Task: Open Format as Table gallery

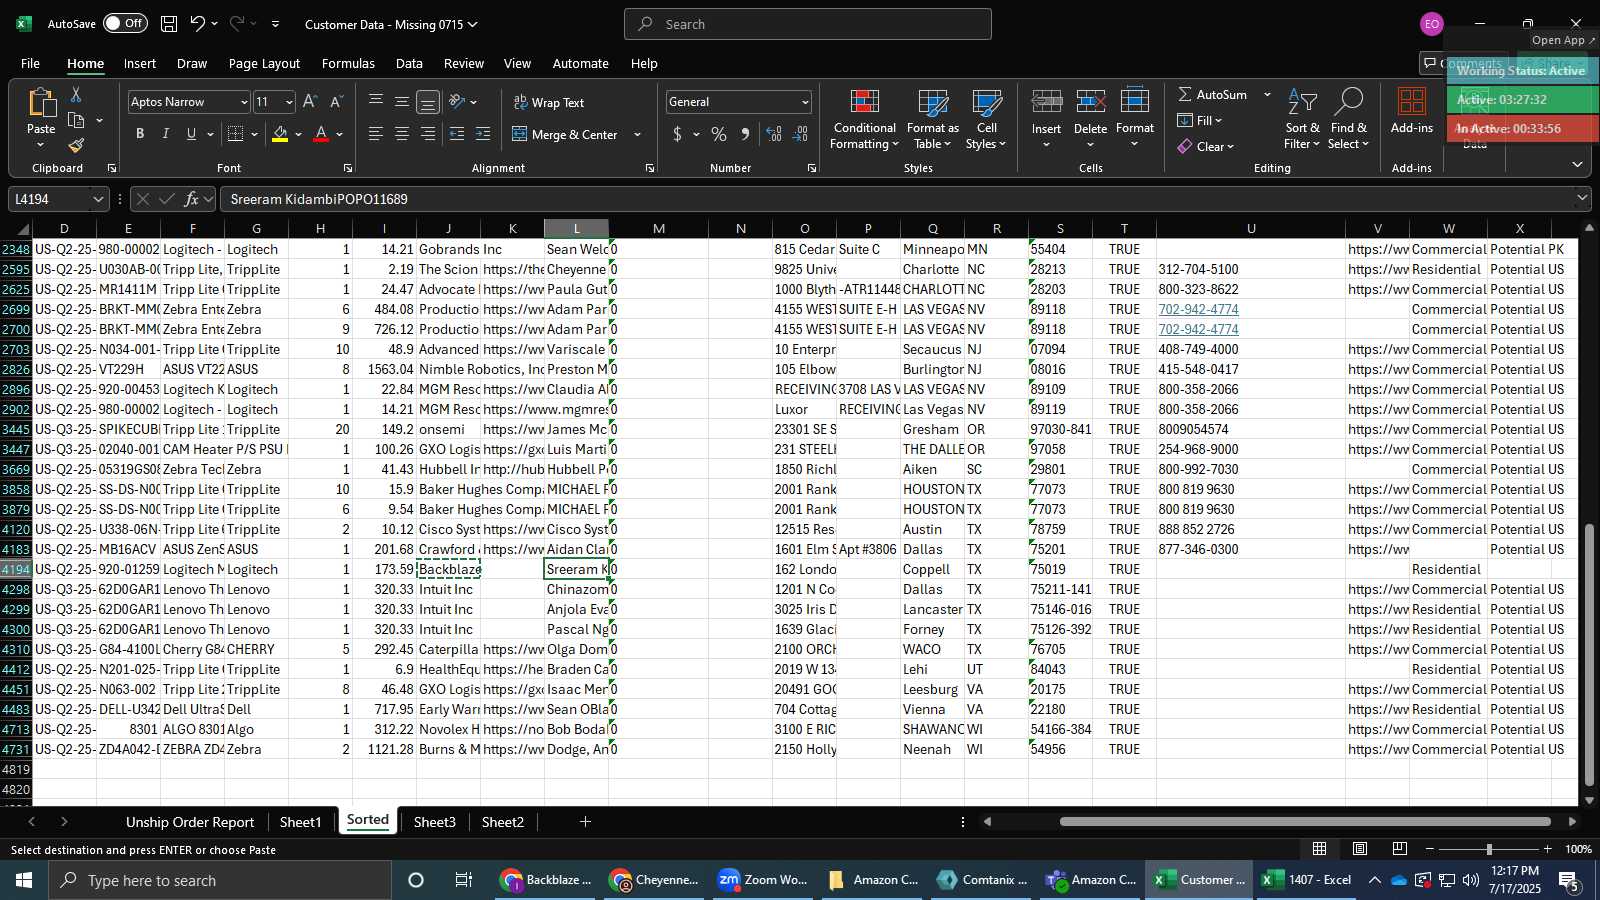Action: pos(932,120)
